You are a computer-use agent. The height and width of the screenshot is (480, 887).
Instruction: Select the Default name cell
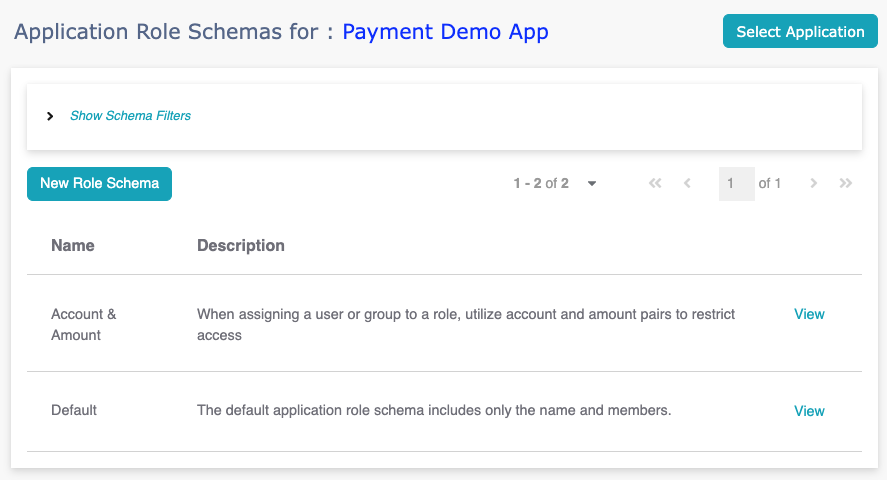(x=74, y=410)
